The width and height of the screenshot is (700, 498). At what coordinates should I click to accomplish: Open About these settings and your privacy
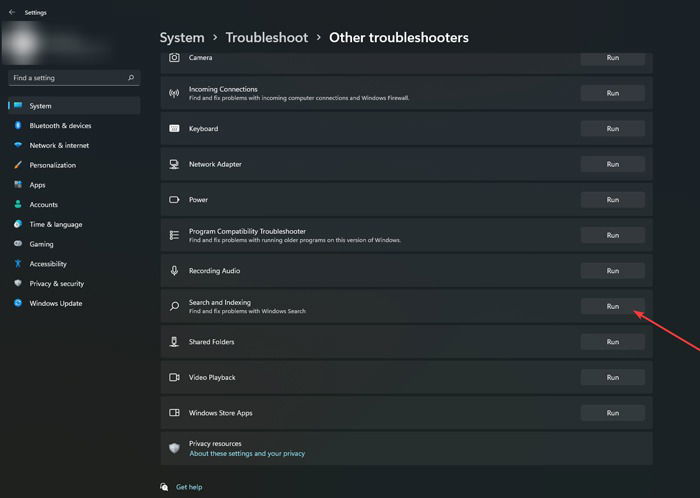(x=247, y=453)
